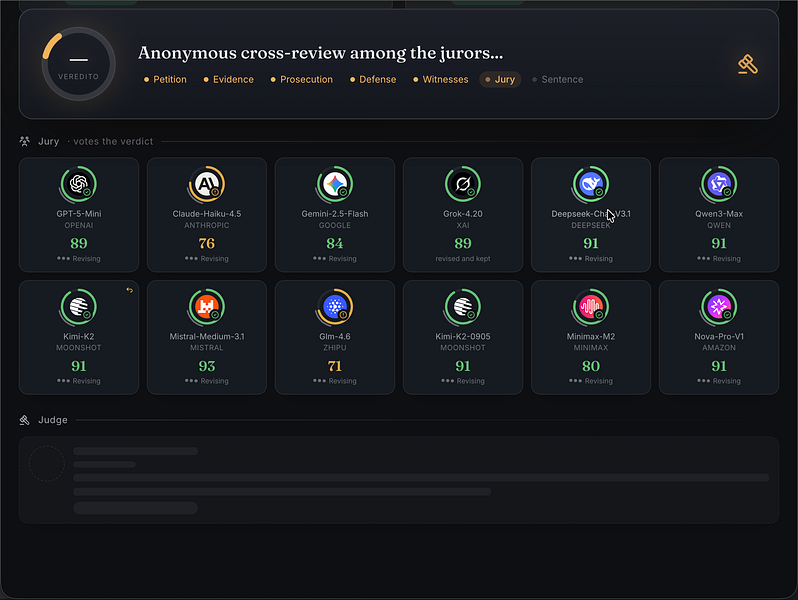This screenshot has width=798, height=600.
Task: Click Claude-Haiku-4.5 score 76
Action: tap(207, 243)
